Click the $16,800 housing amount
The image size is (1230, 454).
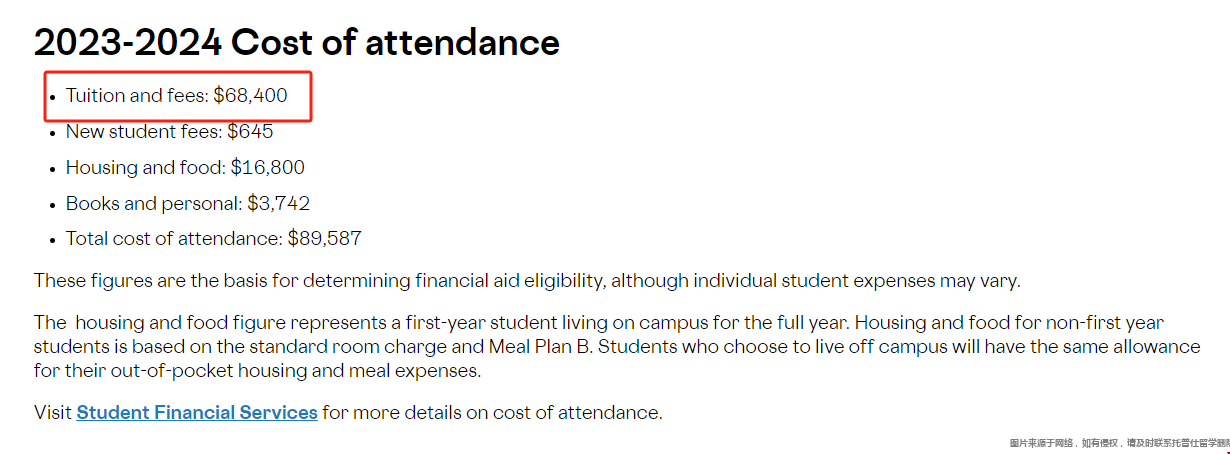point(267,168)
